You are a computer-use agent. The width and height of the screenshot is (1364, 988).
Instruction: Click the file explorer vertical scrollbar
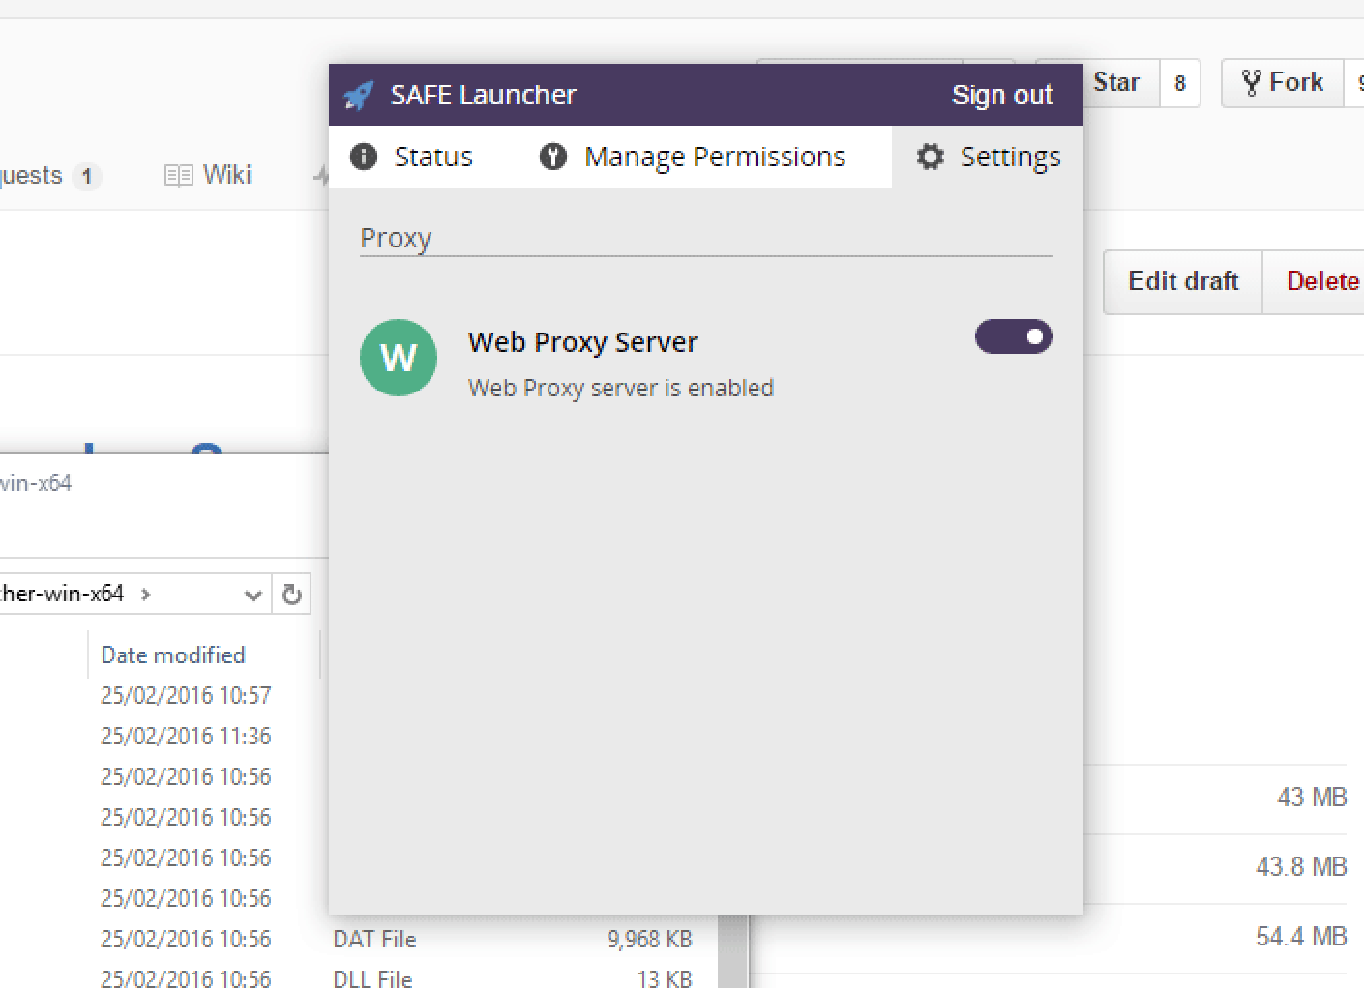[733, 950]
